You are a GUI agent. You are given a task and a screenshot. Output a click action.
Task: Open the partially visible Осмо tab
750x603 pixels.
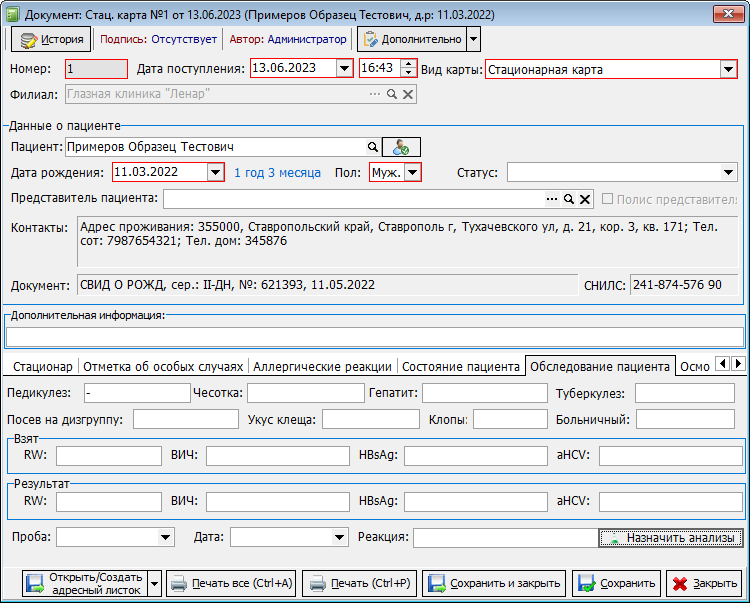point(695,367)
